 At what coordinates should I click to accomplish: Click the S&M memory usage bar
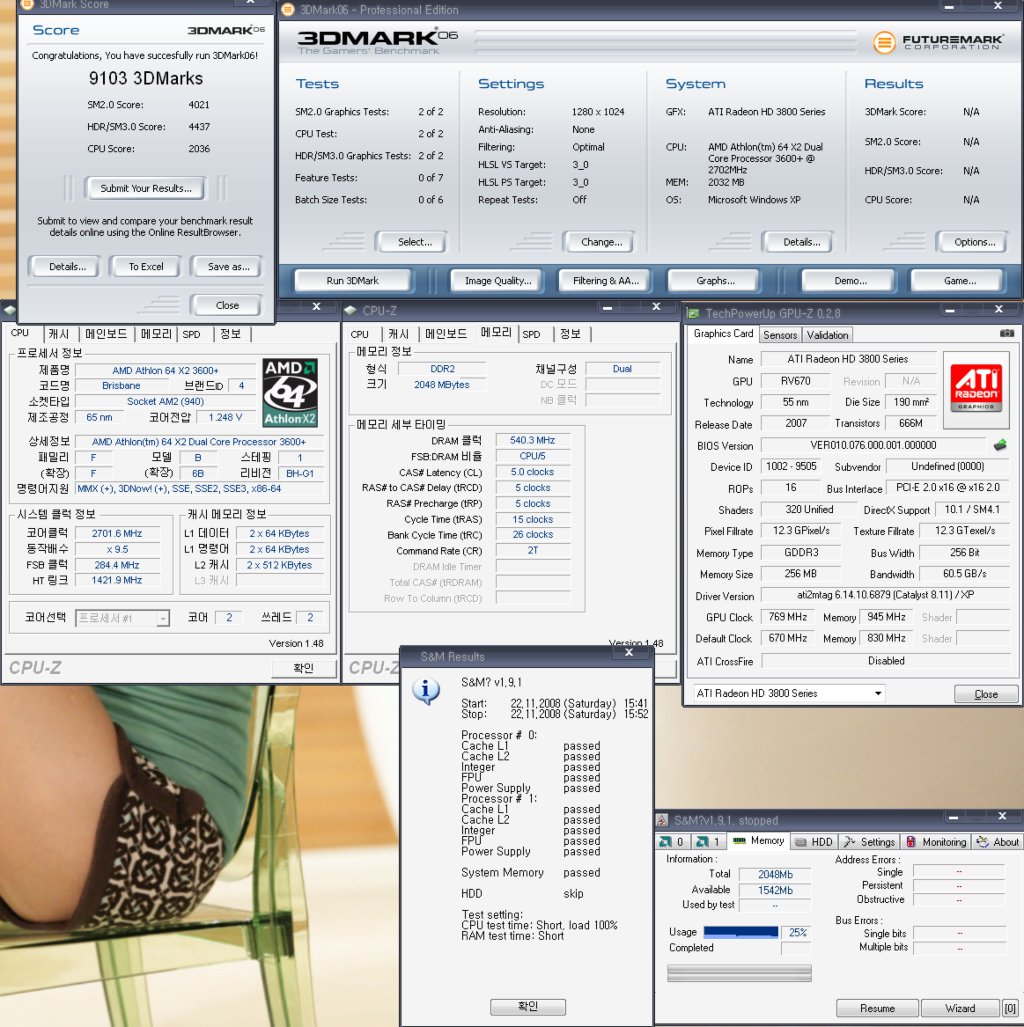tap(741, 932)
